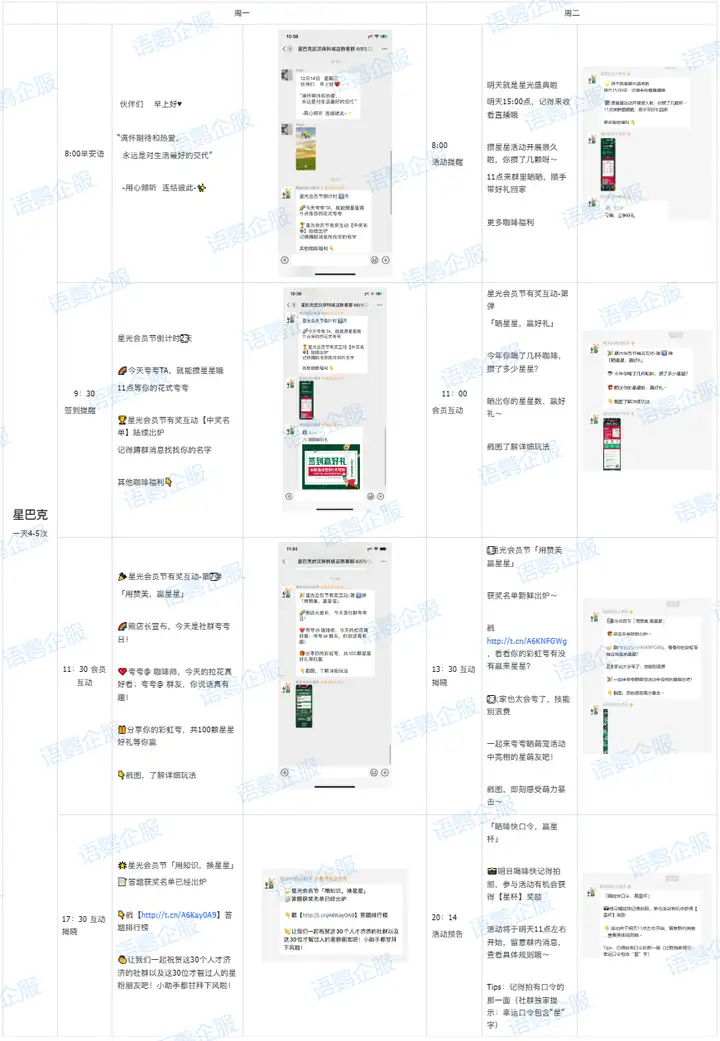Tap plus icon in 11:30 会员互动 chat screenshot
Image resolution: width=720 pixels, height=1041 pixels.
pyautogui.click(x=385, y=772)
